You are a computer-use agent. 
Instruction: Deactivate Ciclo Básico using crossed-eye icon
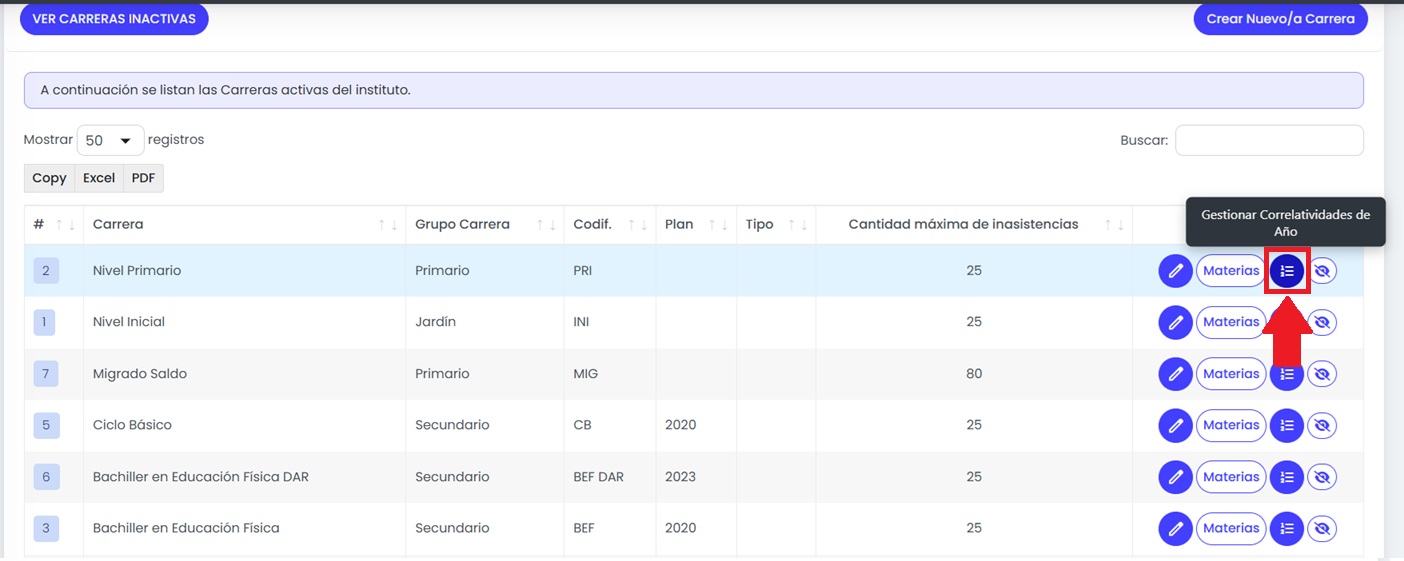tap(1322, 425)
